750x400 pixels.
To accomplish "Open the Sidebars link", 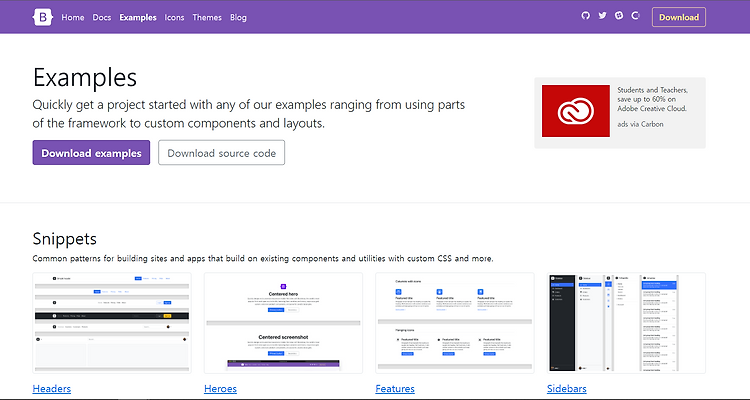I will point(567,389).
